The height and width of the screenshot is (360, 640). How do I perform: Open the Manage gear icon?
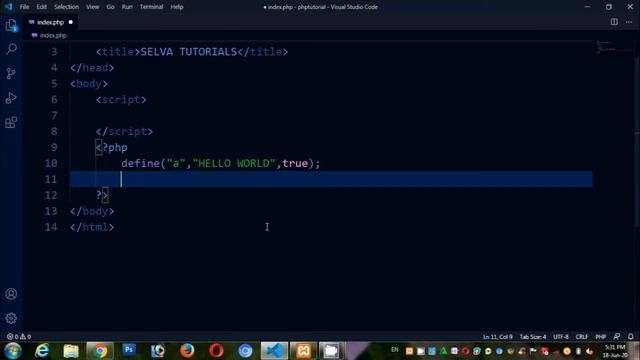click(11, 318)
